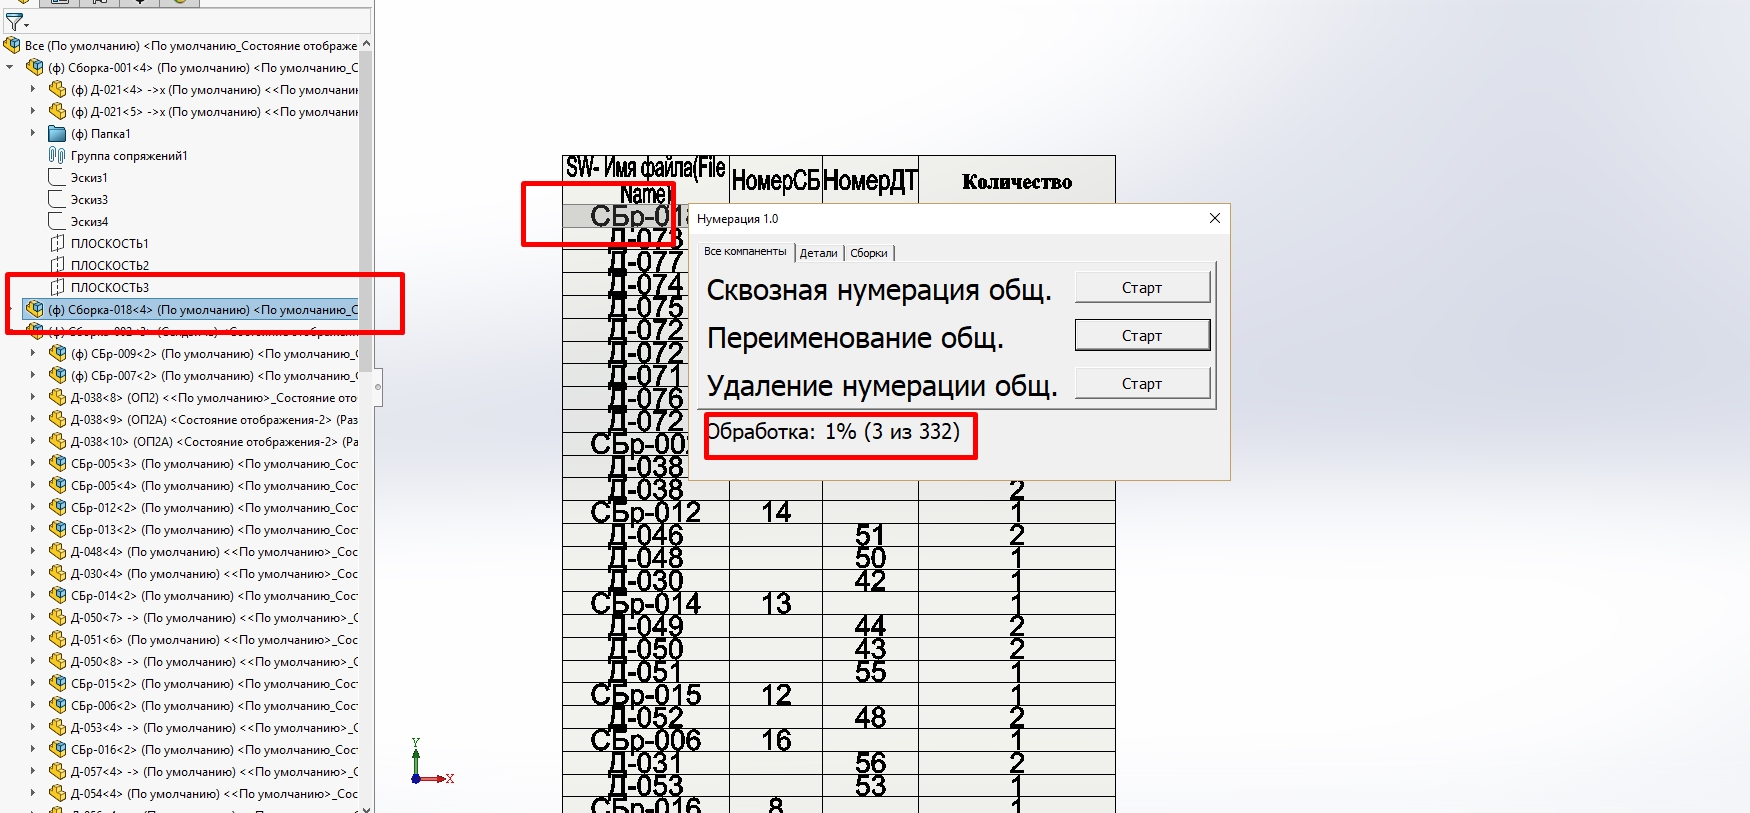Select the Д-048<4> part icon
This screenshot has height=813, width=1750.
(x=58, y=552)
